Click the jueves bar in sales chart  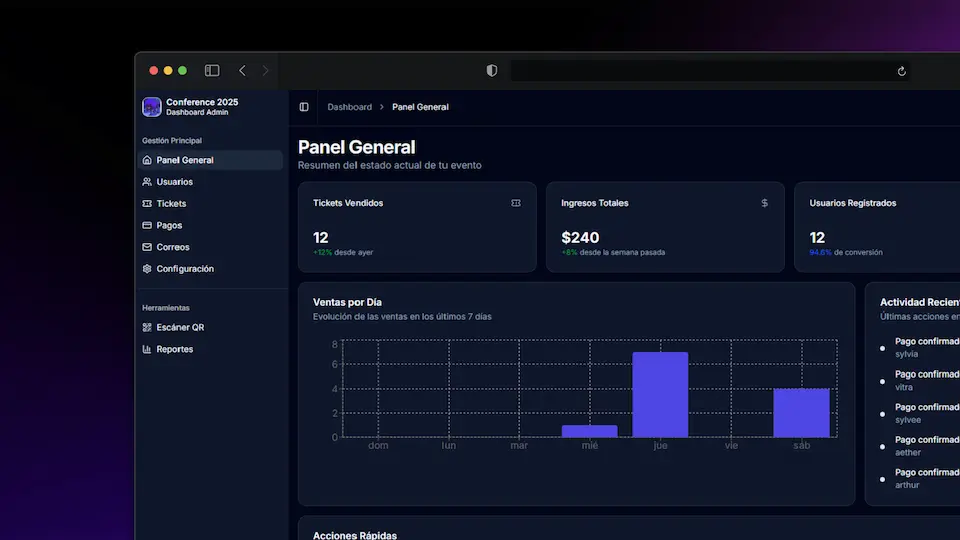click(x=660, y=394)
